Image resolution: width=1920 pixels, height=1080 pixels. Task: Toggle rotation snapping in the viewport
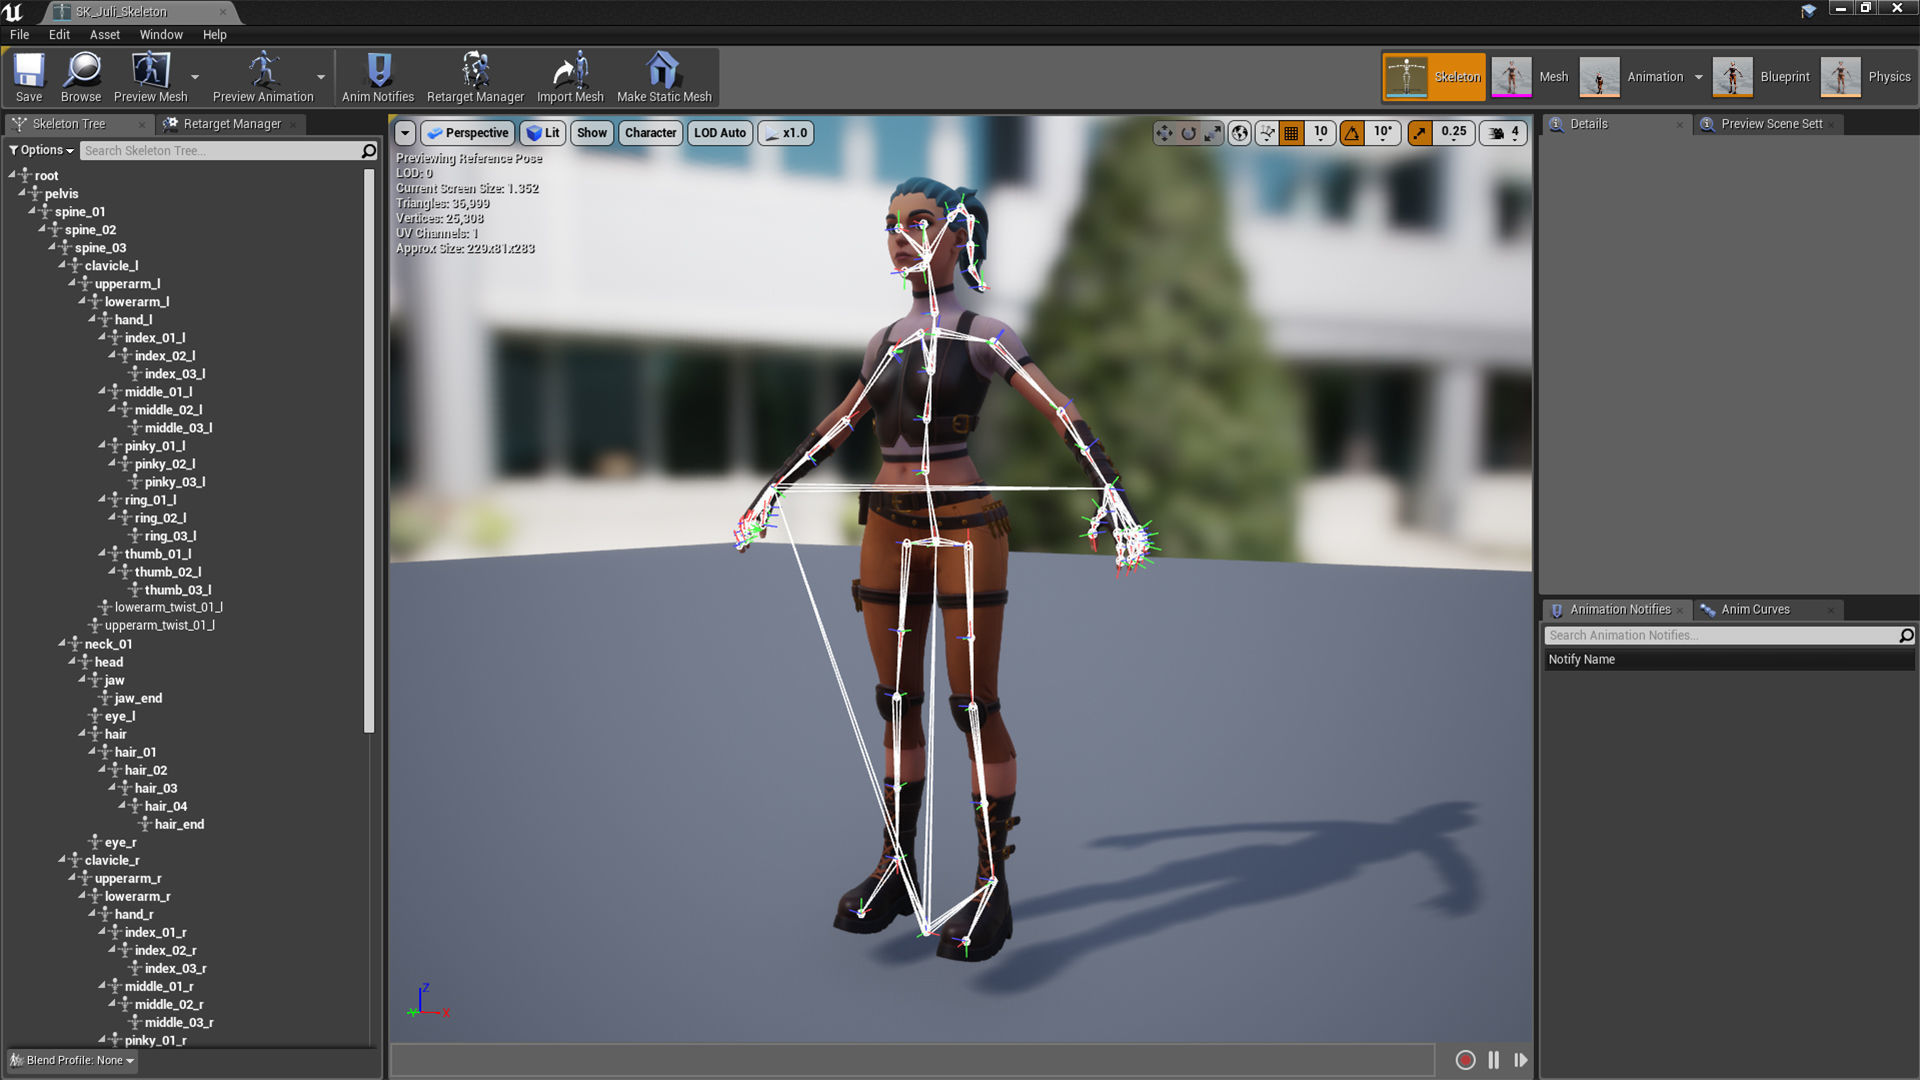(x=1352, y=132)
